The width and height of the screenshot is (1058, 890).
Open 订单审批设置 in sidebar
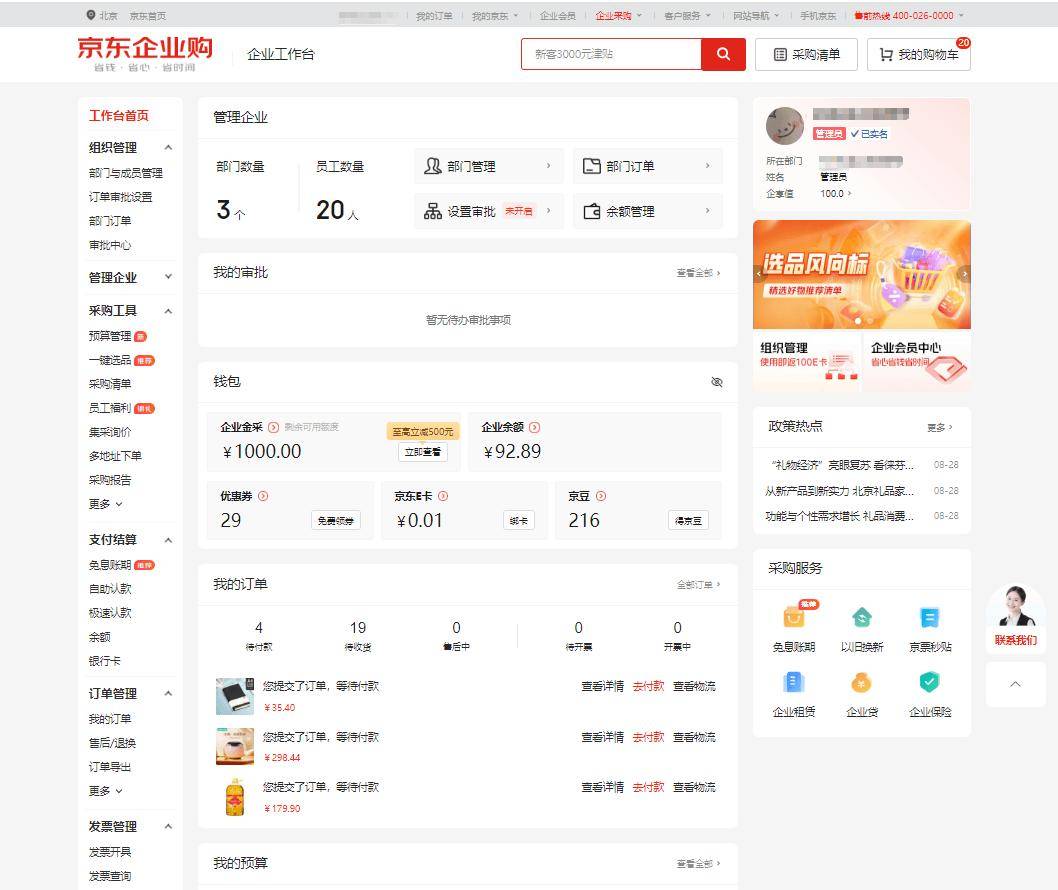click(120, 197)
